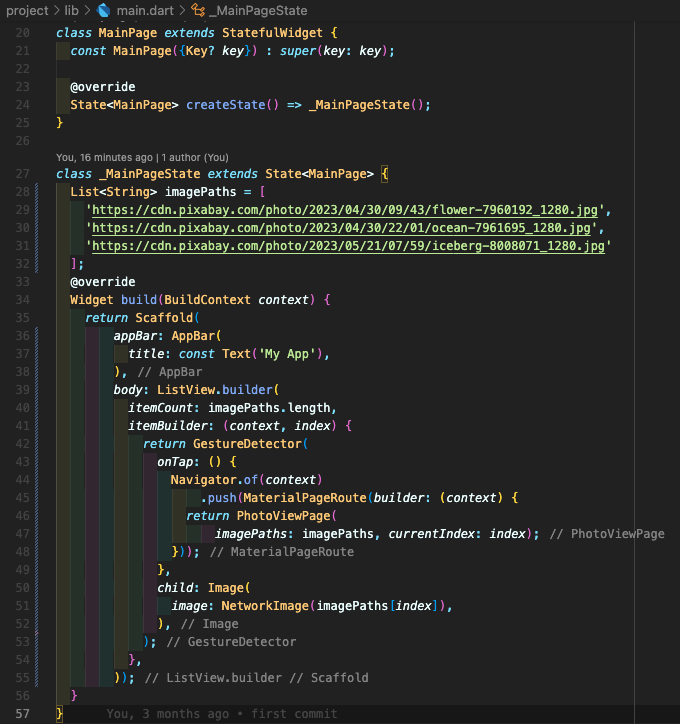The width and height of the screenshot is (680, 724).
Task: Click 'NetworkImage' on line 51
Action: [265, 606]
